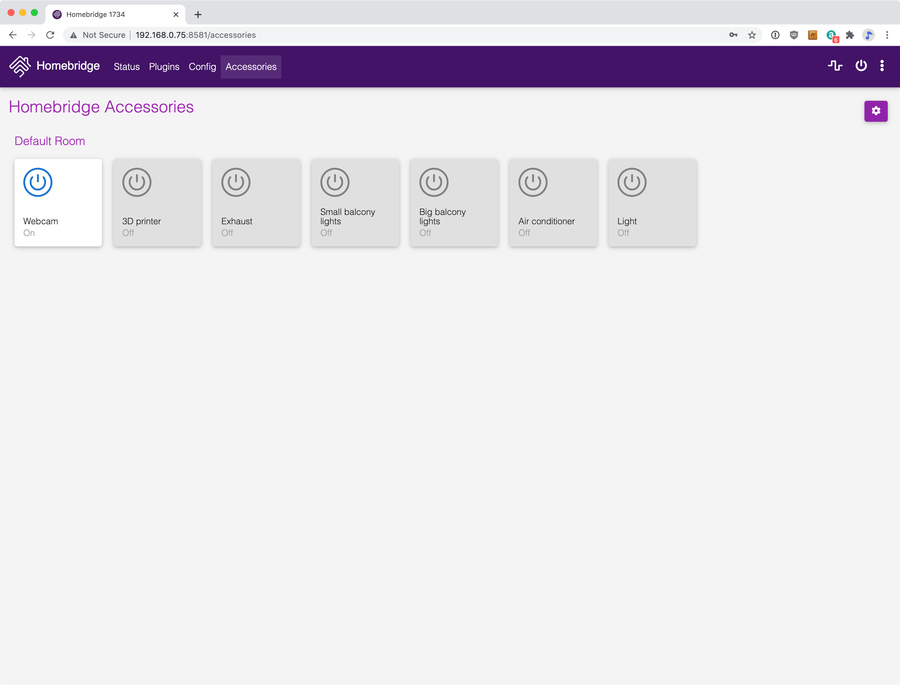Screen dimensions: 900x685
Task: Switch on the Exhaust accessory
Action: click(x=236, y=182)
